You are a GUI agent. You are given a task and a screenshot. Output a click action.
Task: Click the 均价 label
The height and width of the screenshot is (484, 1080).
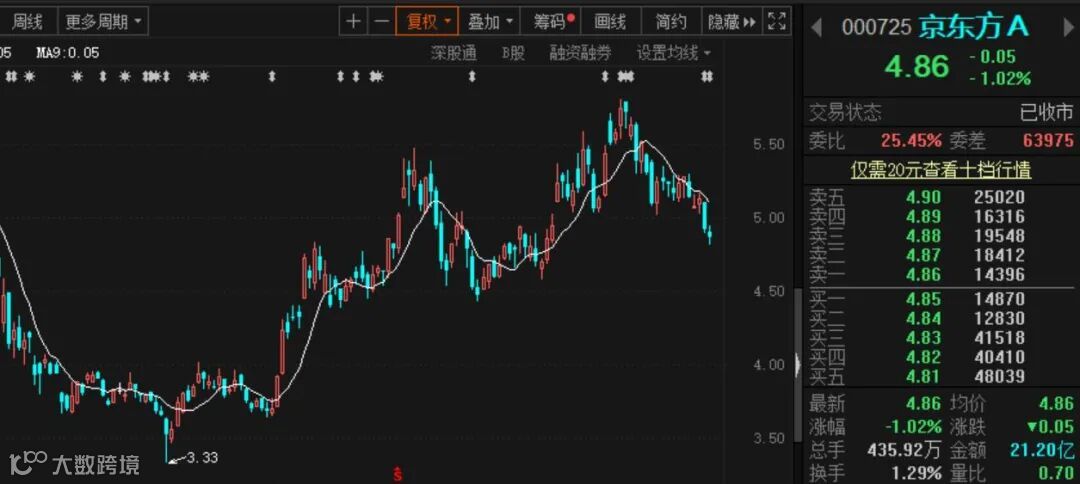(x=968, y=403)
